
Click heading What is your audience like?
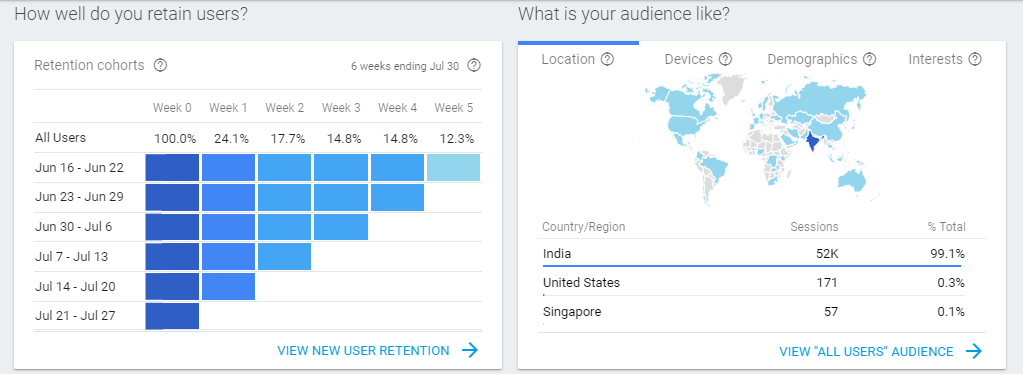pyautogui.click(x=624, y=14)
